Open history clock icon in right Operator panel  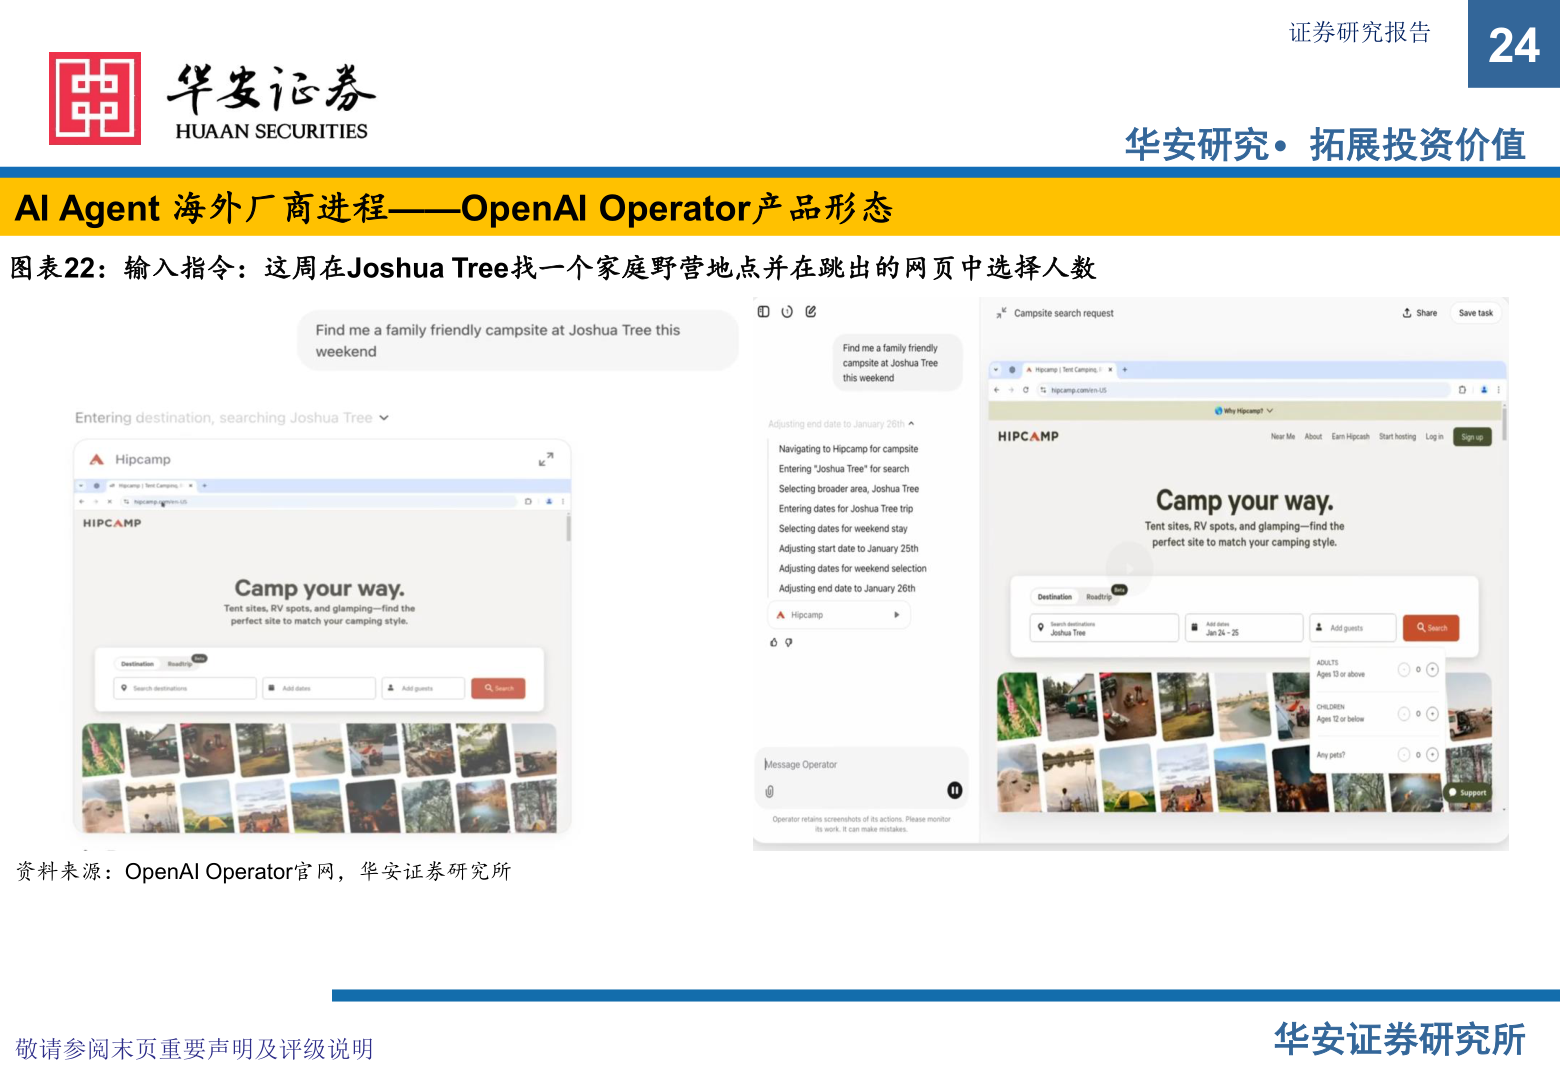tap(787, 312)
